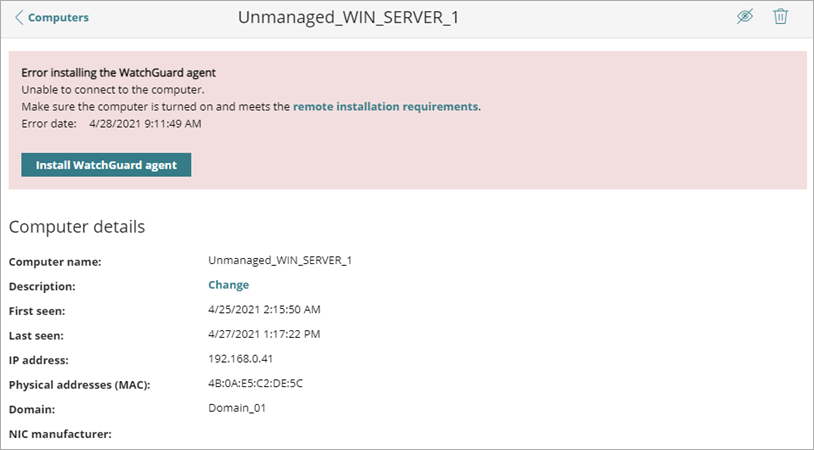Viewport: 814px width, 450px height.
Task: Click the NIC manufacturer label
Action: click(60, 434)
